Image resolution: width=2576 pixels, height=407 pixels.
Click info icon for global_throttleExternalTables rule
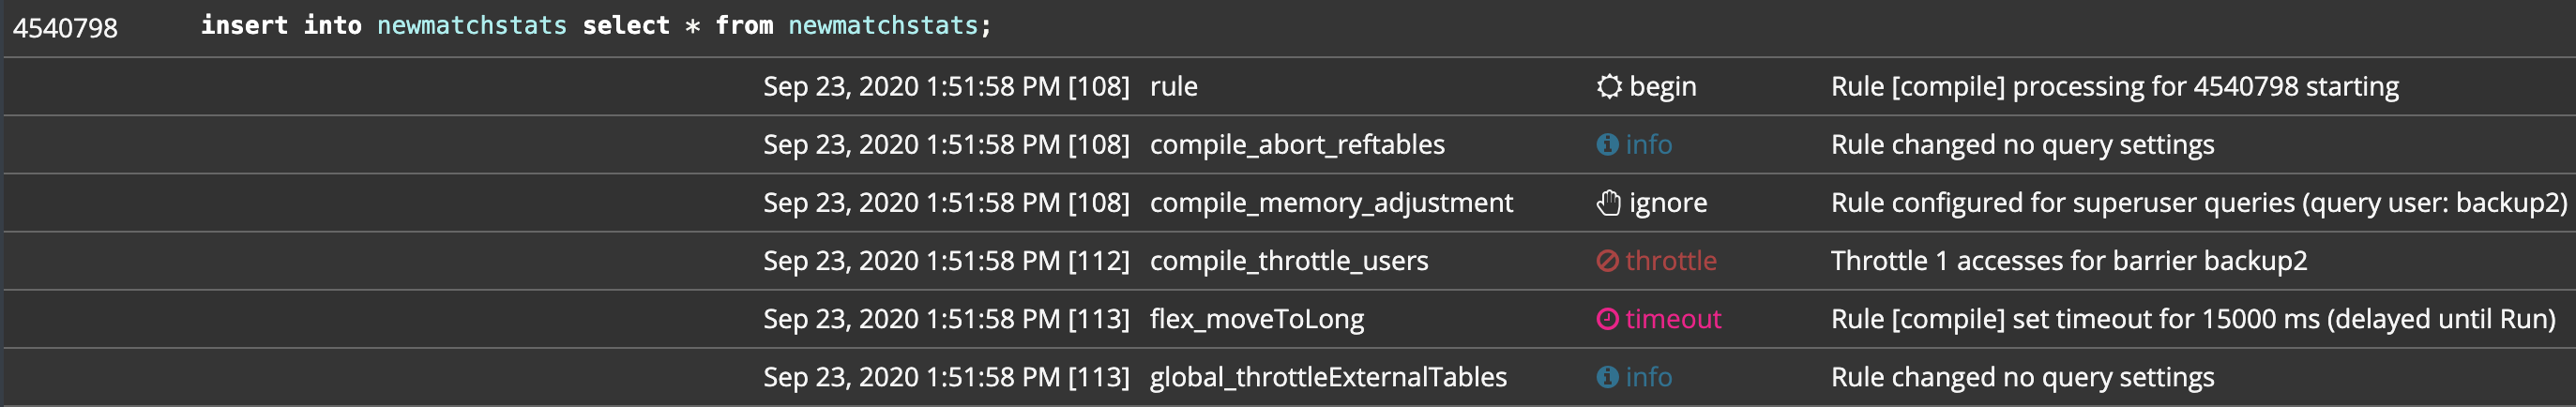(x=1607, y=377)
